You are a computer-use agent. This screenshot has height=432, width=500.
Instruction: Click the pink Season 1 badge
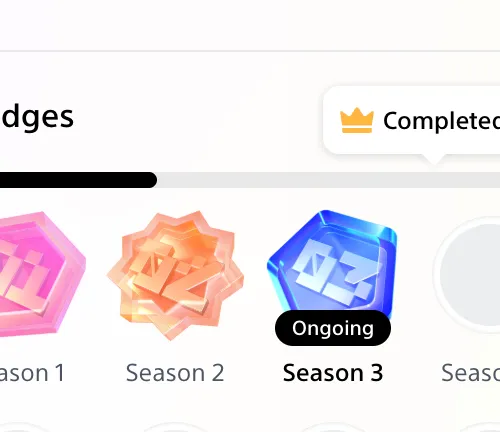(x=42, y=273)
